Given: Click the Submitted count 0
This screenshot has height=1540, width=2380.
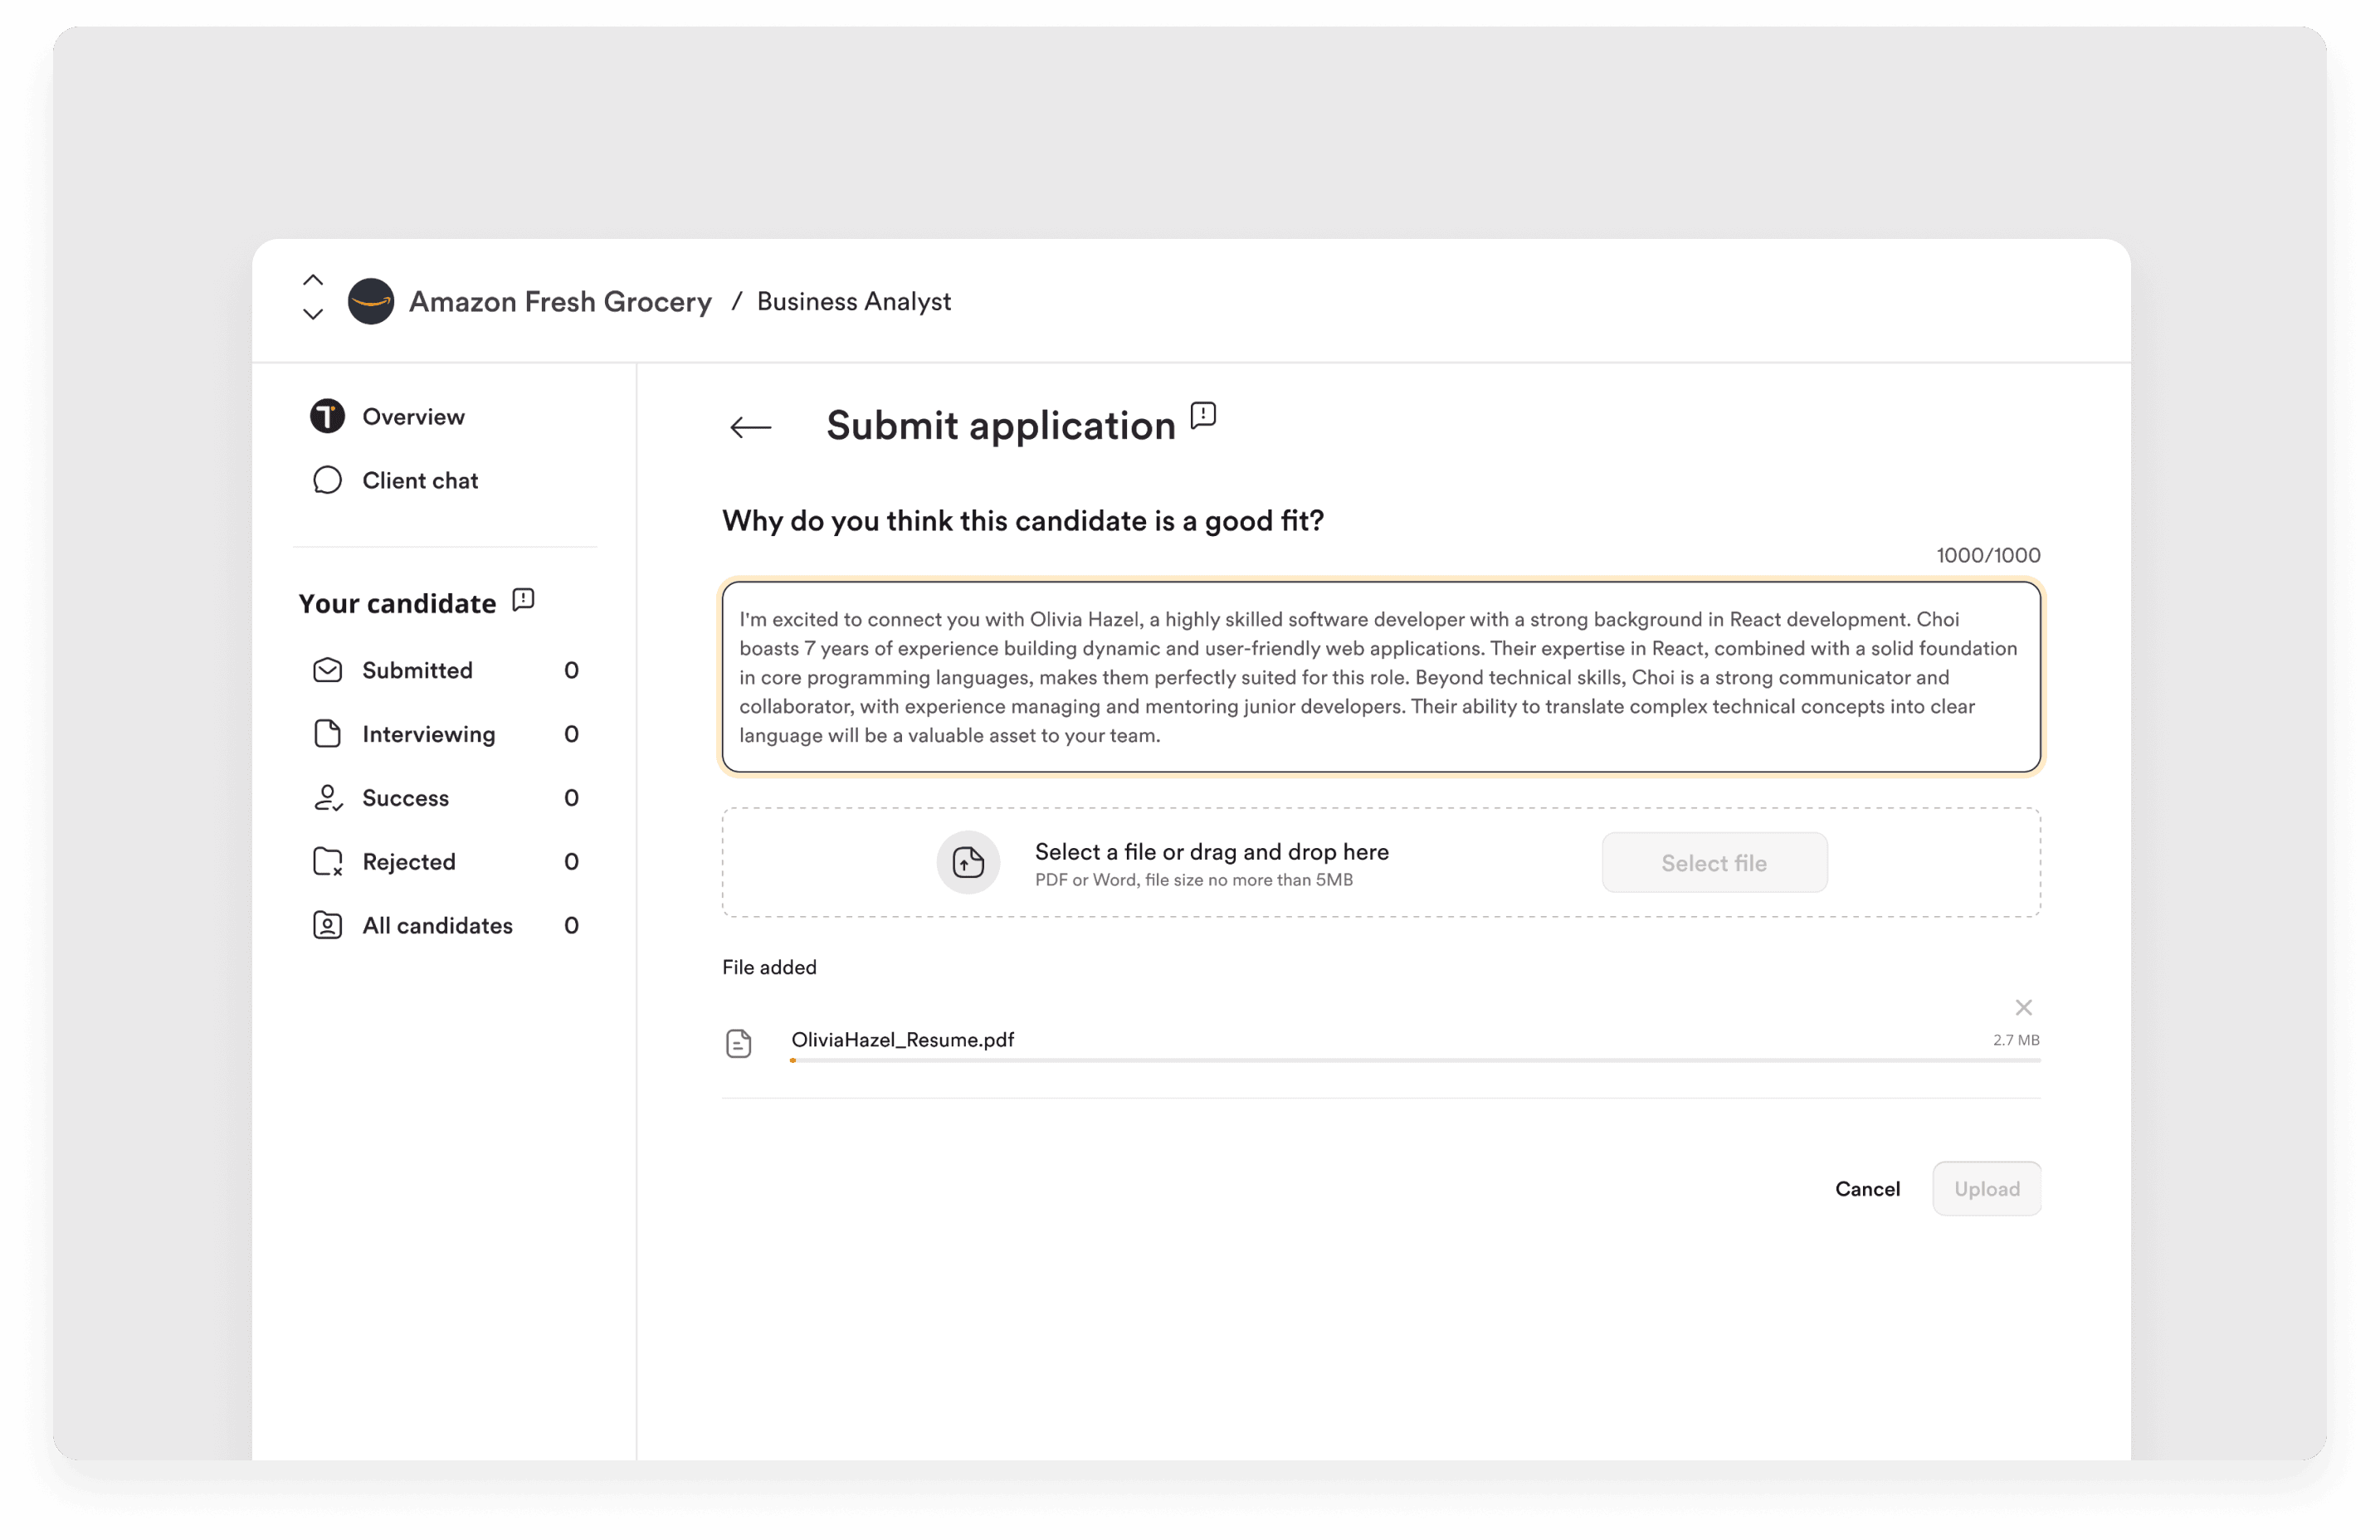Looking at the screenshot, I should coord(571,670).
